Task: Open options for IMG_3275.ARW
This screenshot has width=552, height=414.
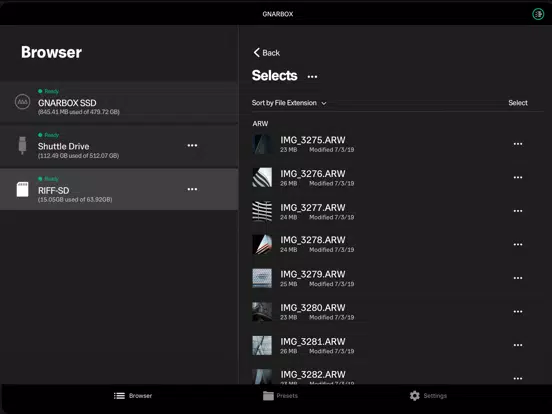Action: click(x=518, y=144)
